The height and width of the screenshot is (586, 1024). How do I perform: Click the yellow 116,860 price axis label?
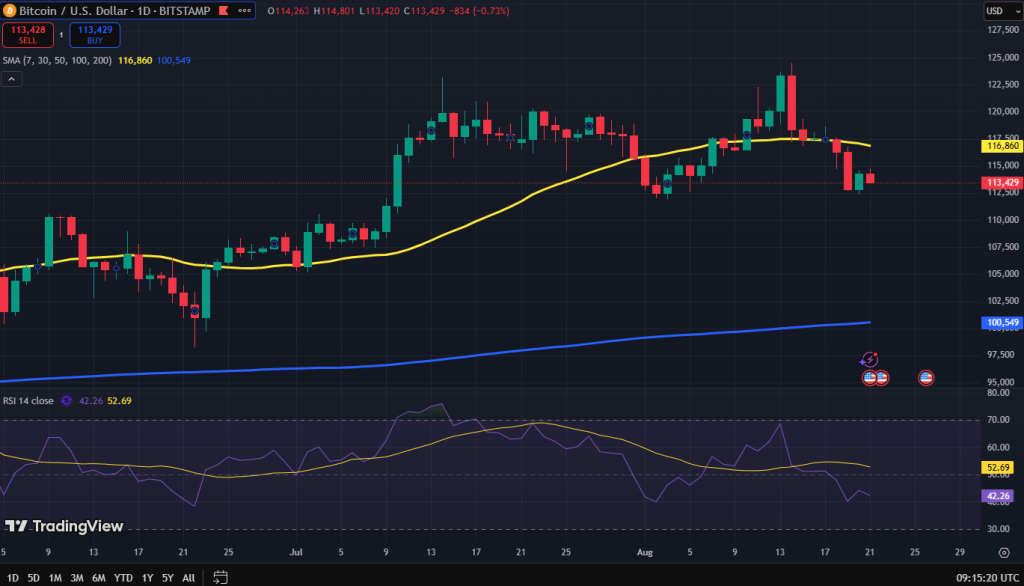1002,146
